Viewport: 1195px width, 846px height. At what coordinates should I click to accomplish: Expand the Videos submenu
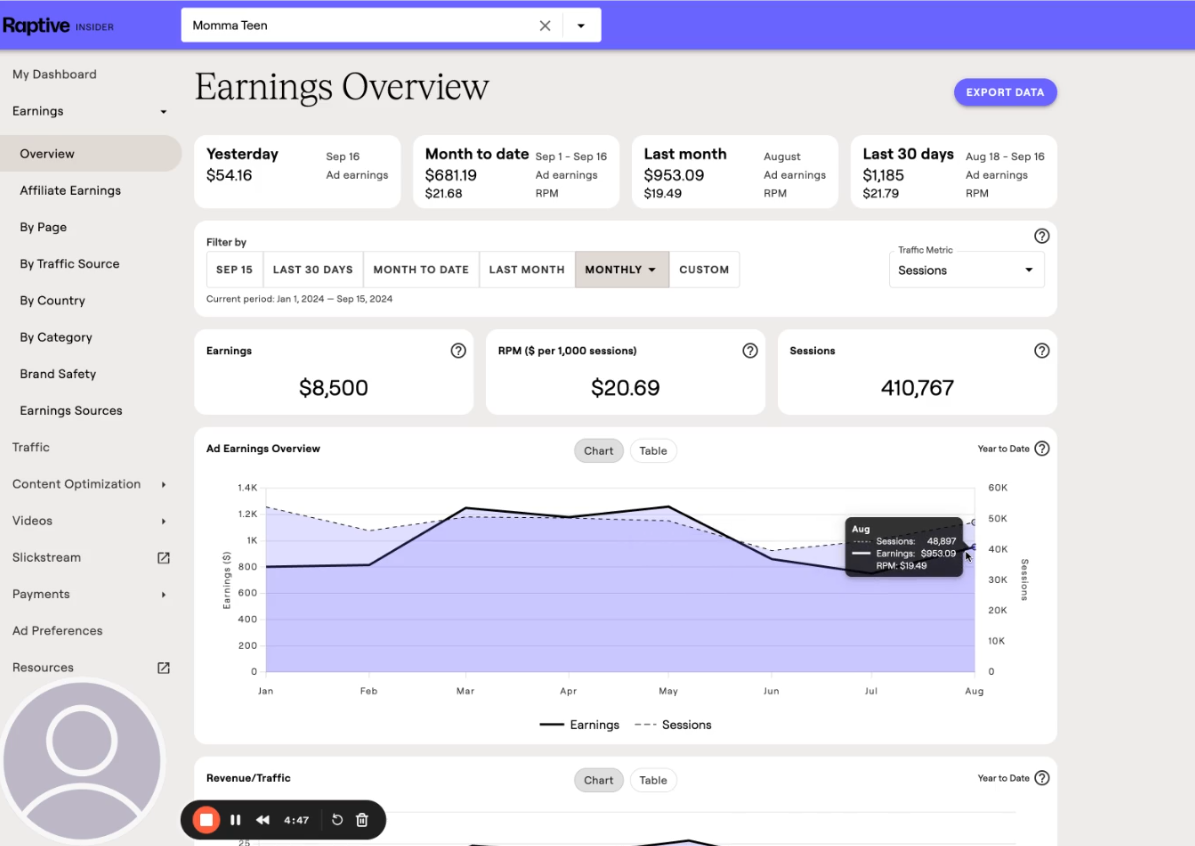[163, 521]
